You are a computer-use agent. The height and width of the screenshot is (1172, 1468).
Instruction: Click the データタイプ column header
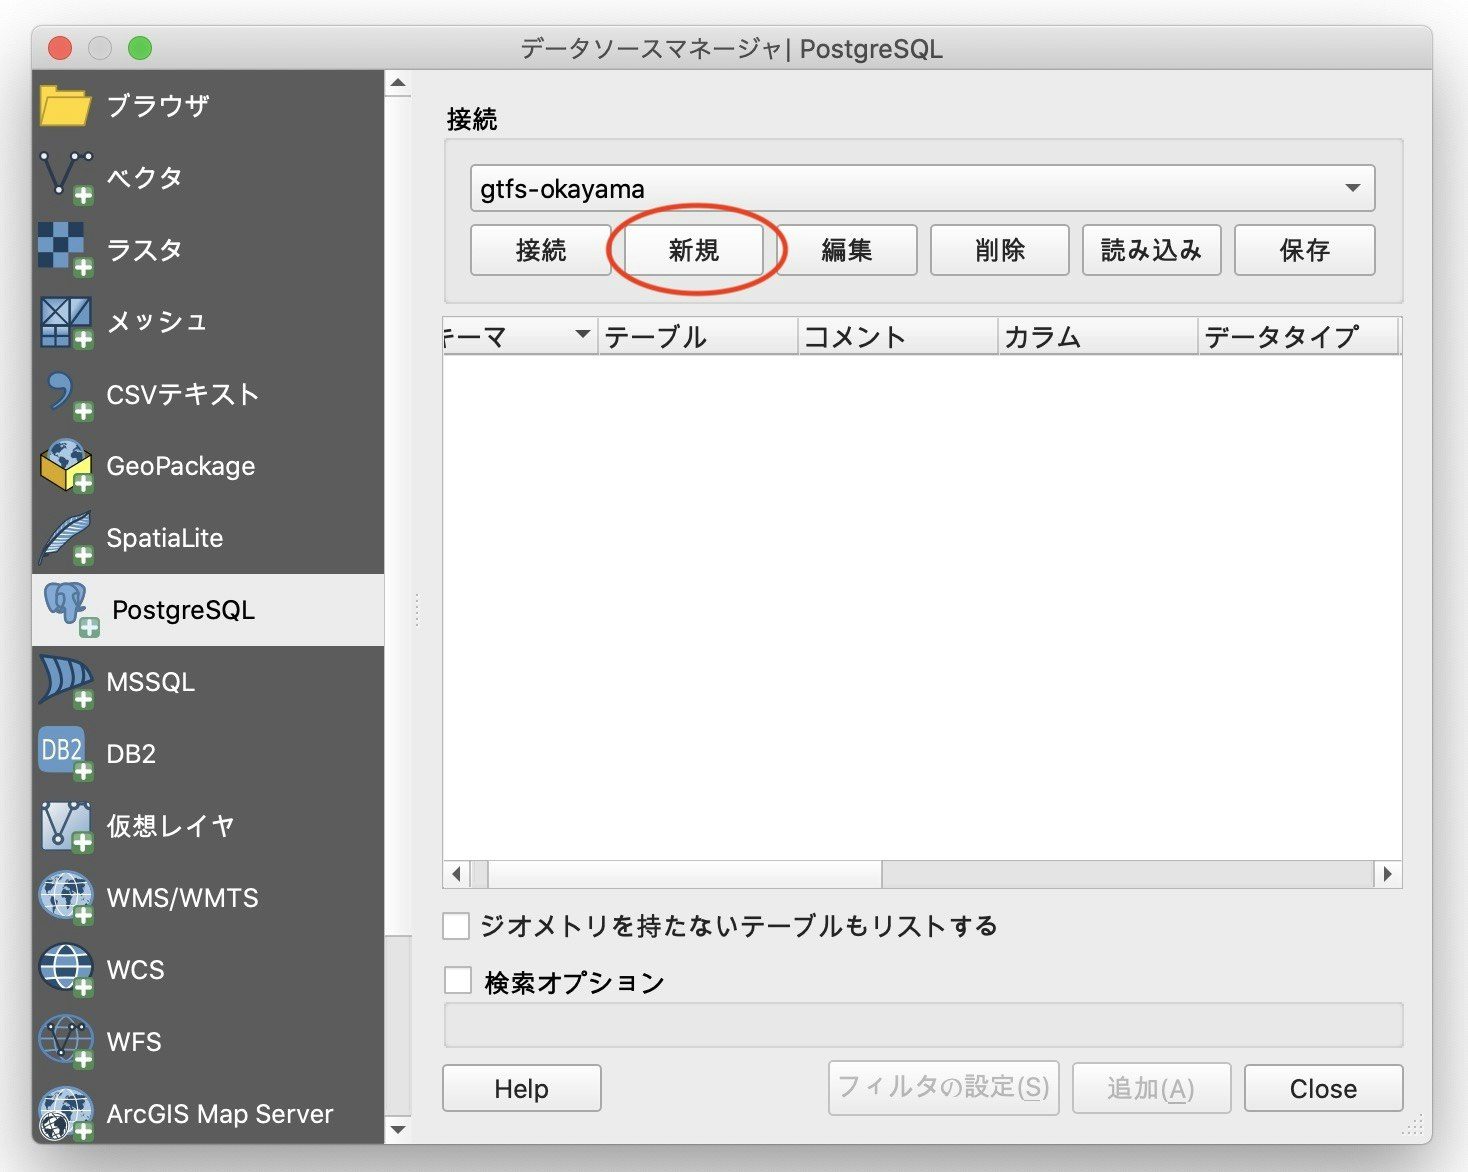(1298, 336)
